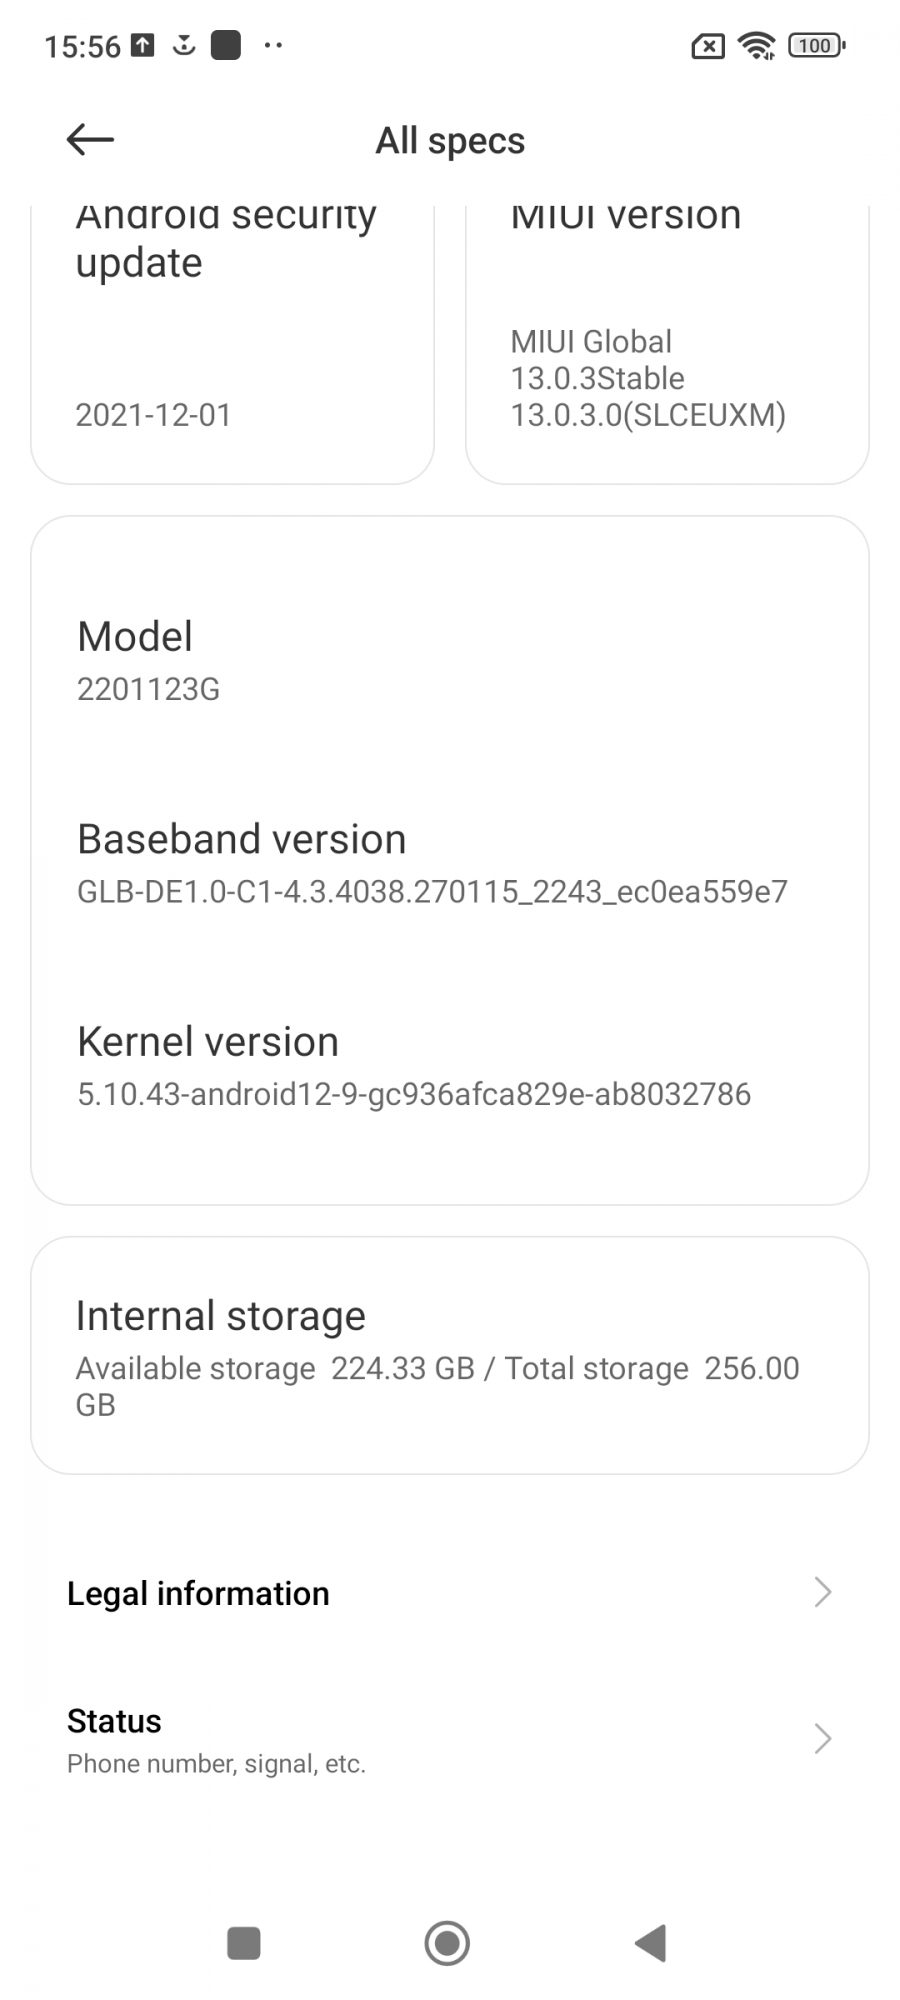The width and height of the screenshot is (900, 2000).
Task: Tap the clock showing 15:56
Action: (82, 46)
